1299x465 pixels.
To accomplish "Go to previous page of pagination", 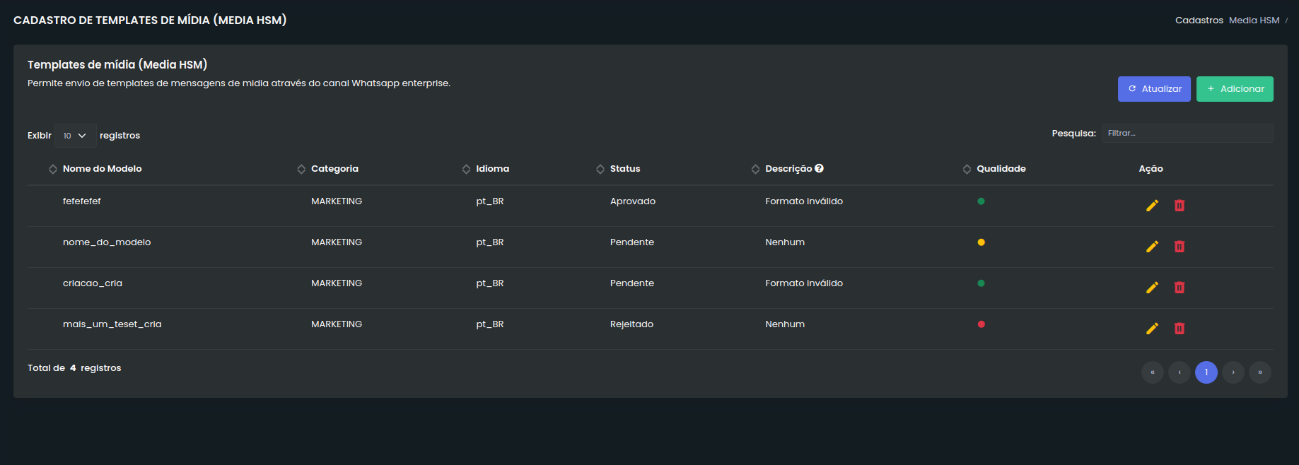I will pos(1179,372).
